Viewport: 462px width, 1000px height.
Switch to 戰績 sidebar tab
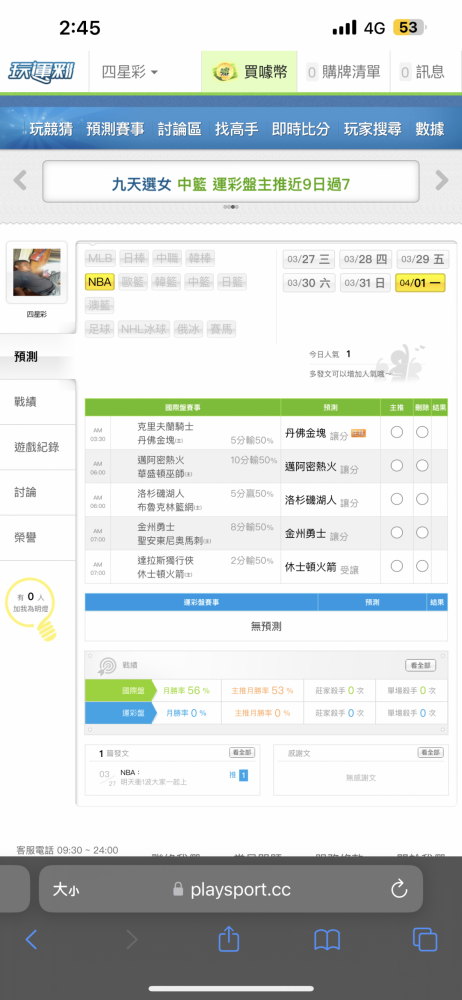coord(38,402)
